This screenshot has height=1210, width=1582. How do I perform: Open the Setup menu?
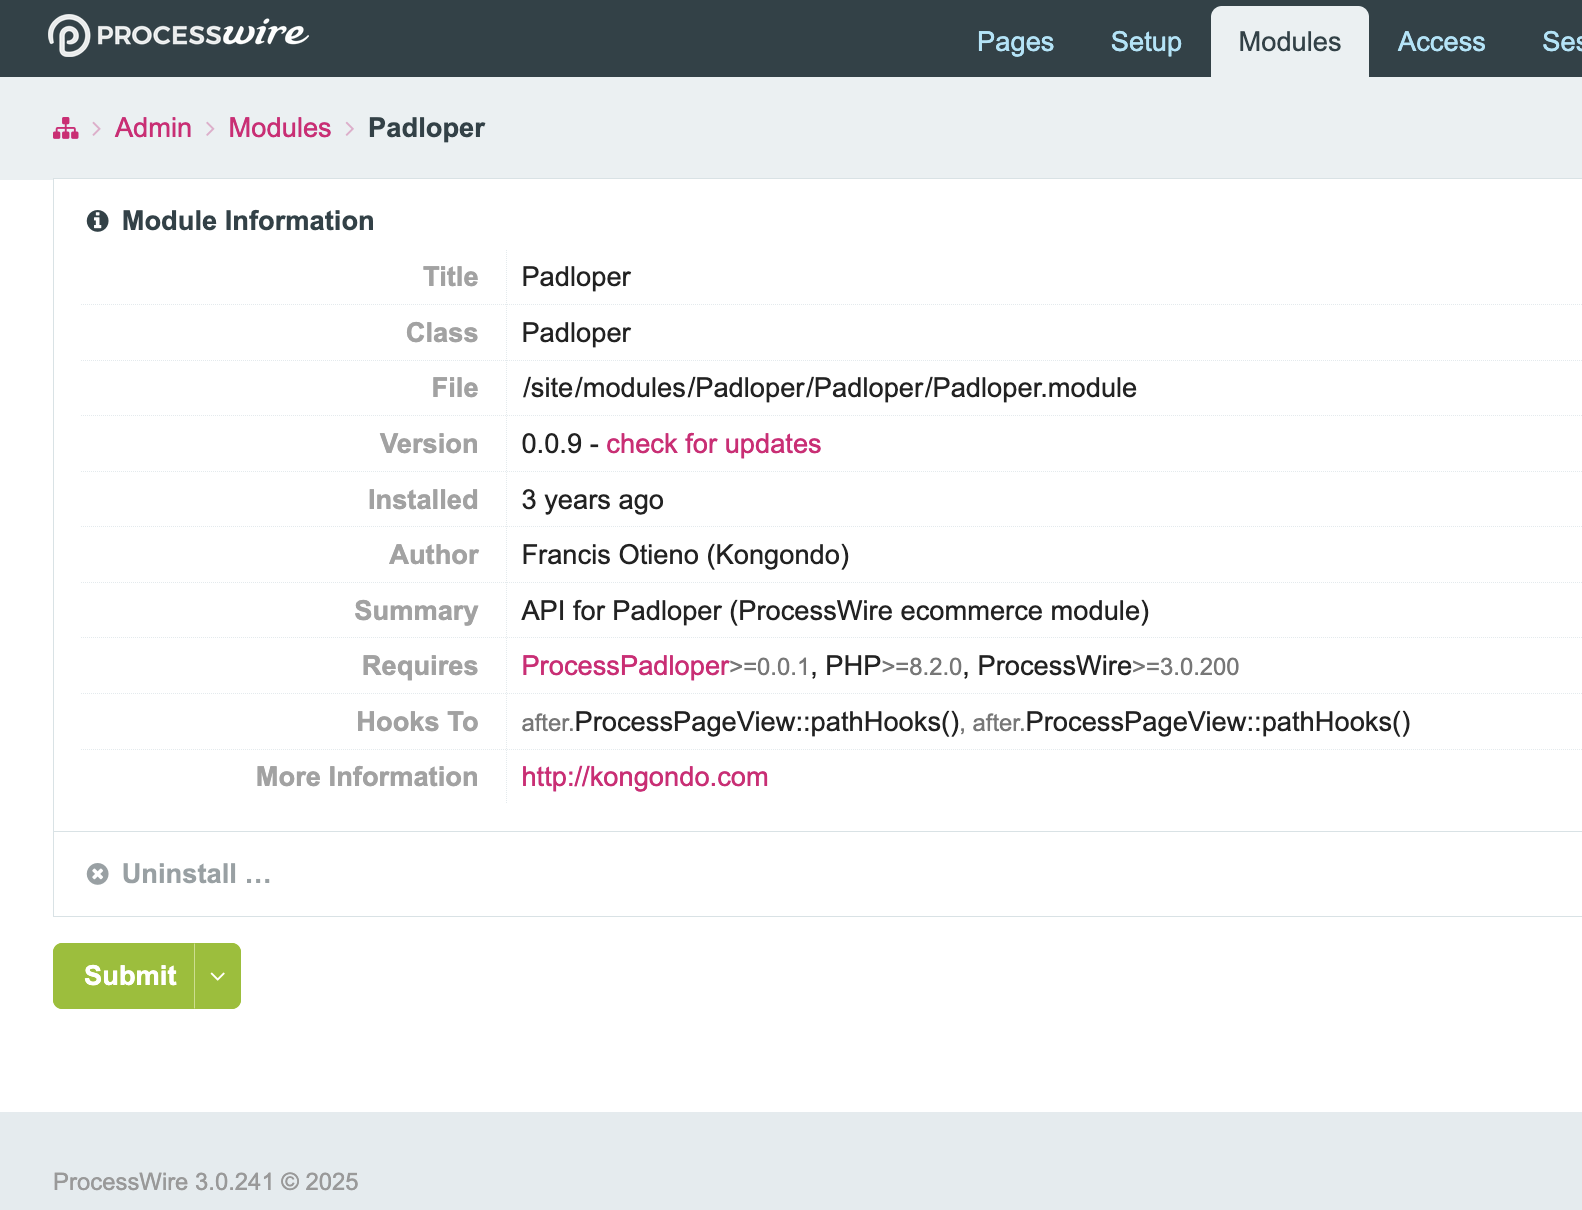[x=1146, y=42]
